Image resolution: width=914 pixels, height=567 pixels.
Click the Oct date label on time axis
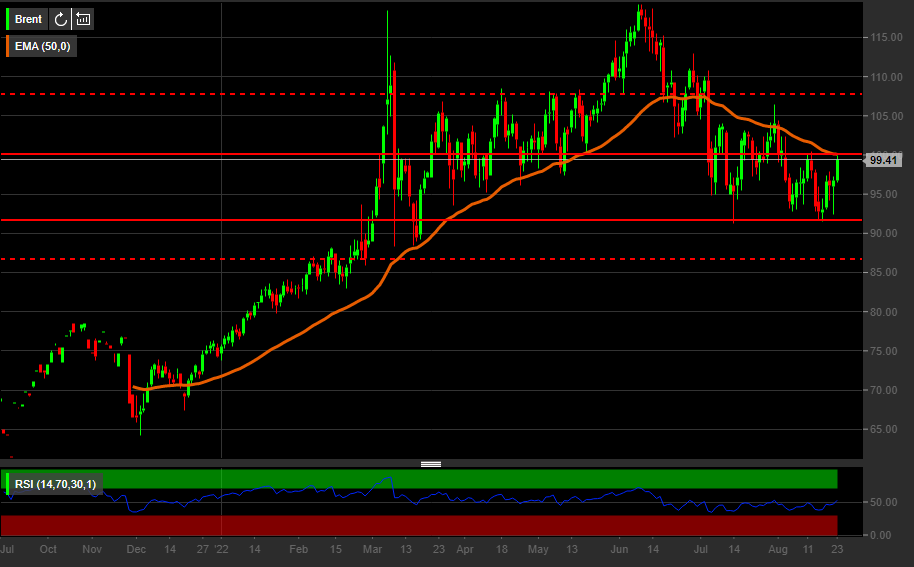pos(48,549)
